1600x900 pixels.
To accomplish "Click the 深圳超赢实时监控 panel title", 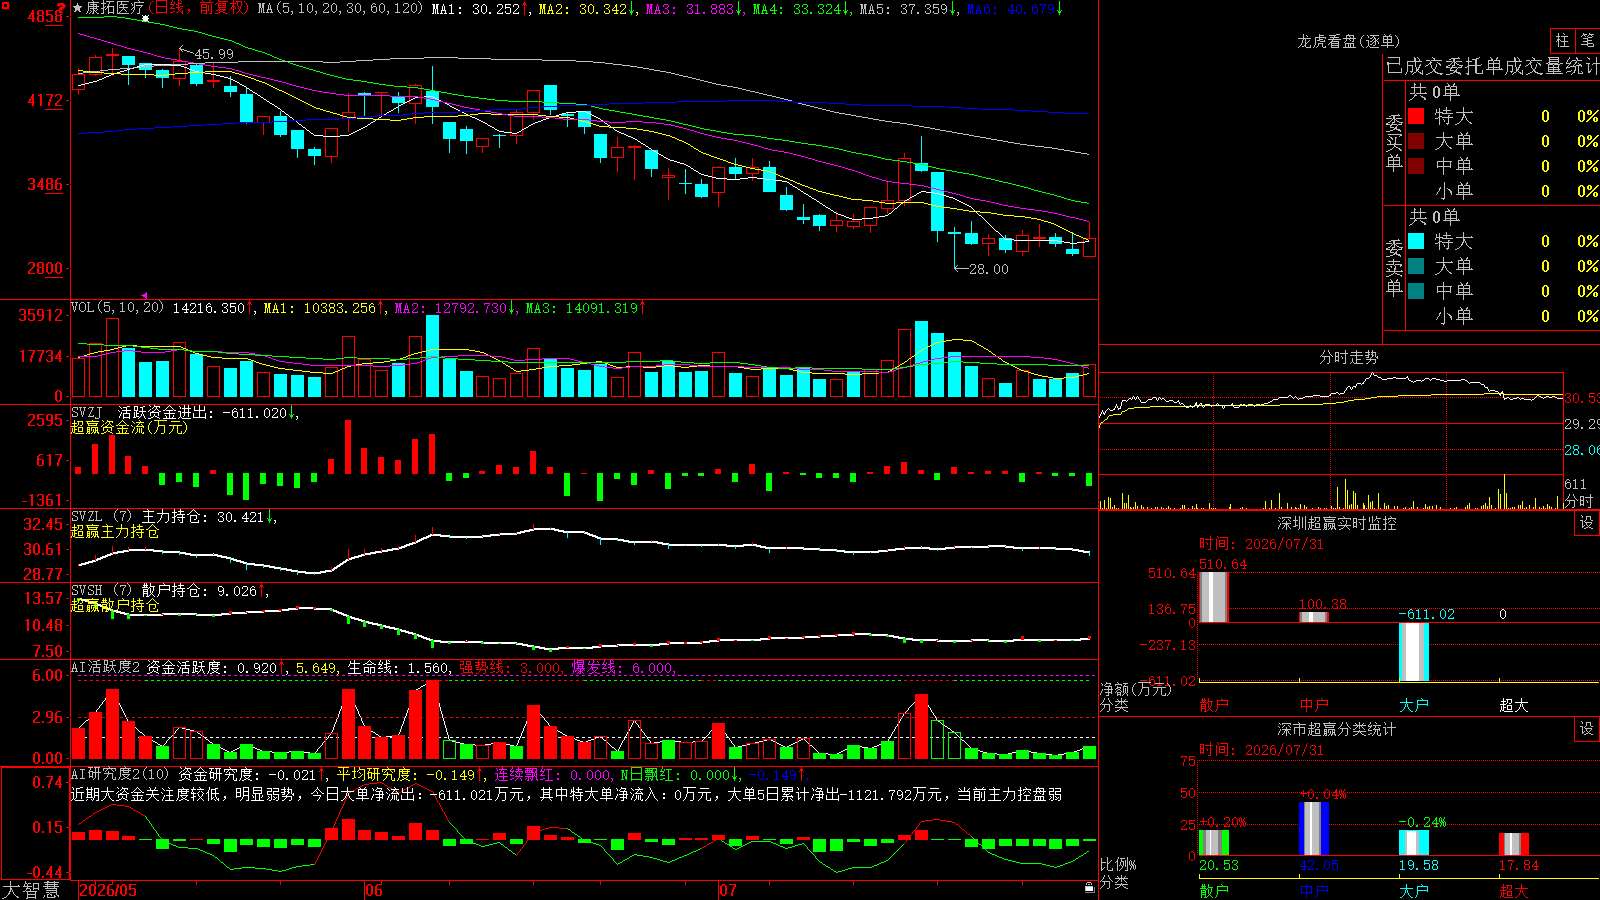I will pyautogui.click(x=1337, y=523).
